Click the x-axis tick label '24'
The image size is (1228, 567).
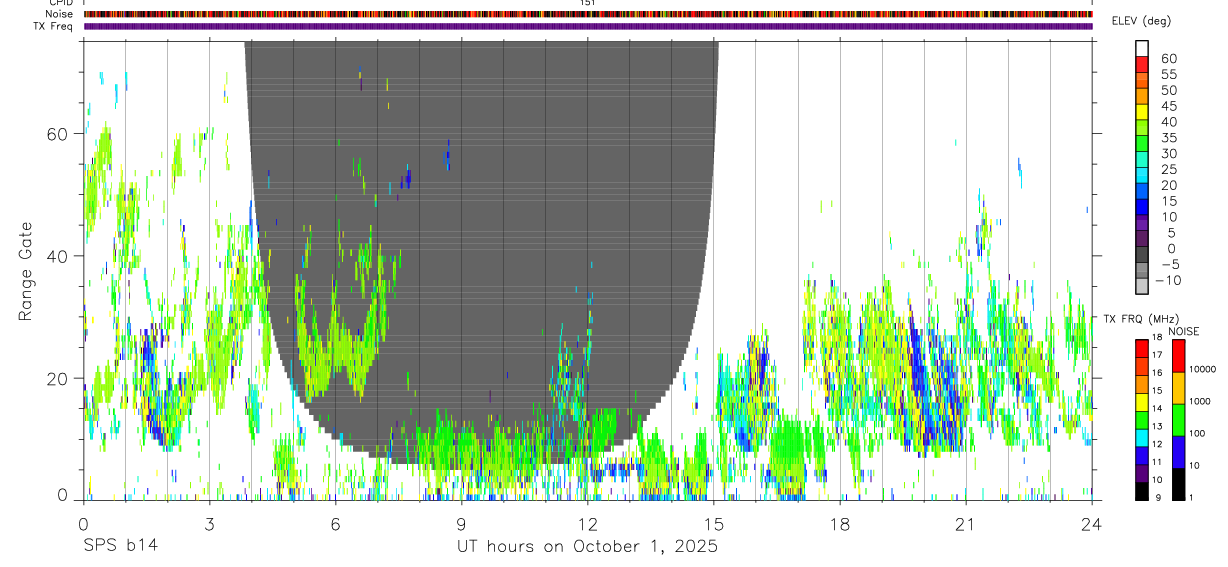point(1091,523)
